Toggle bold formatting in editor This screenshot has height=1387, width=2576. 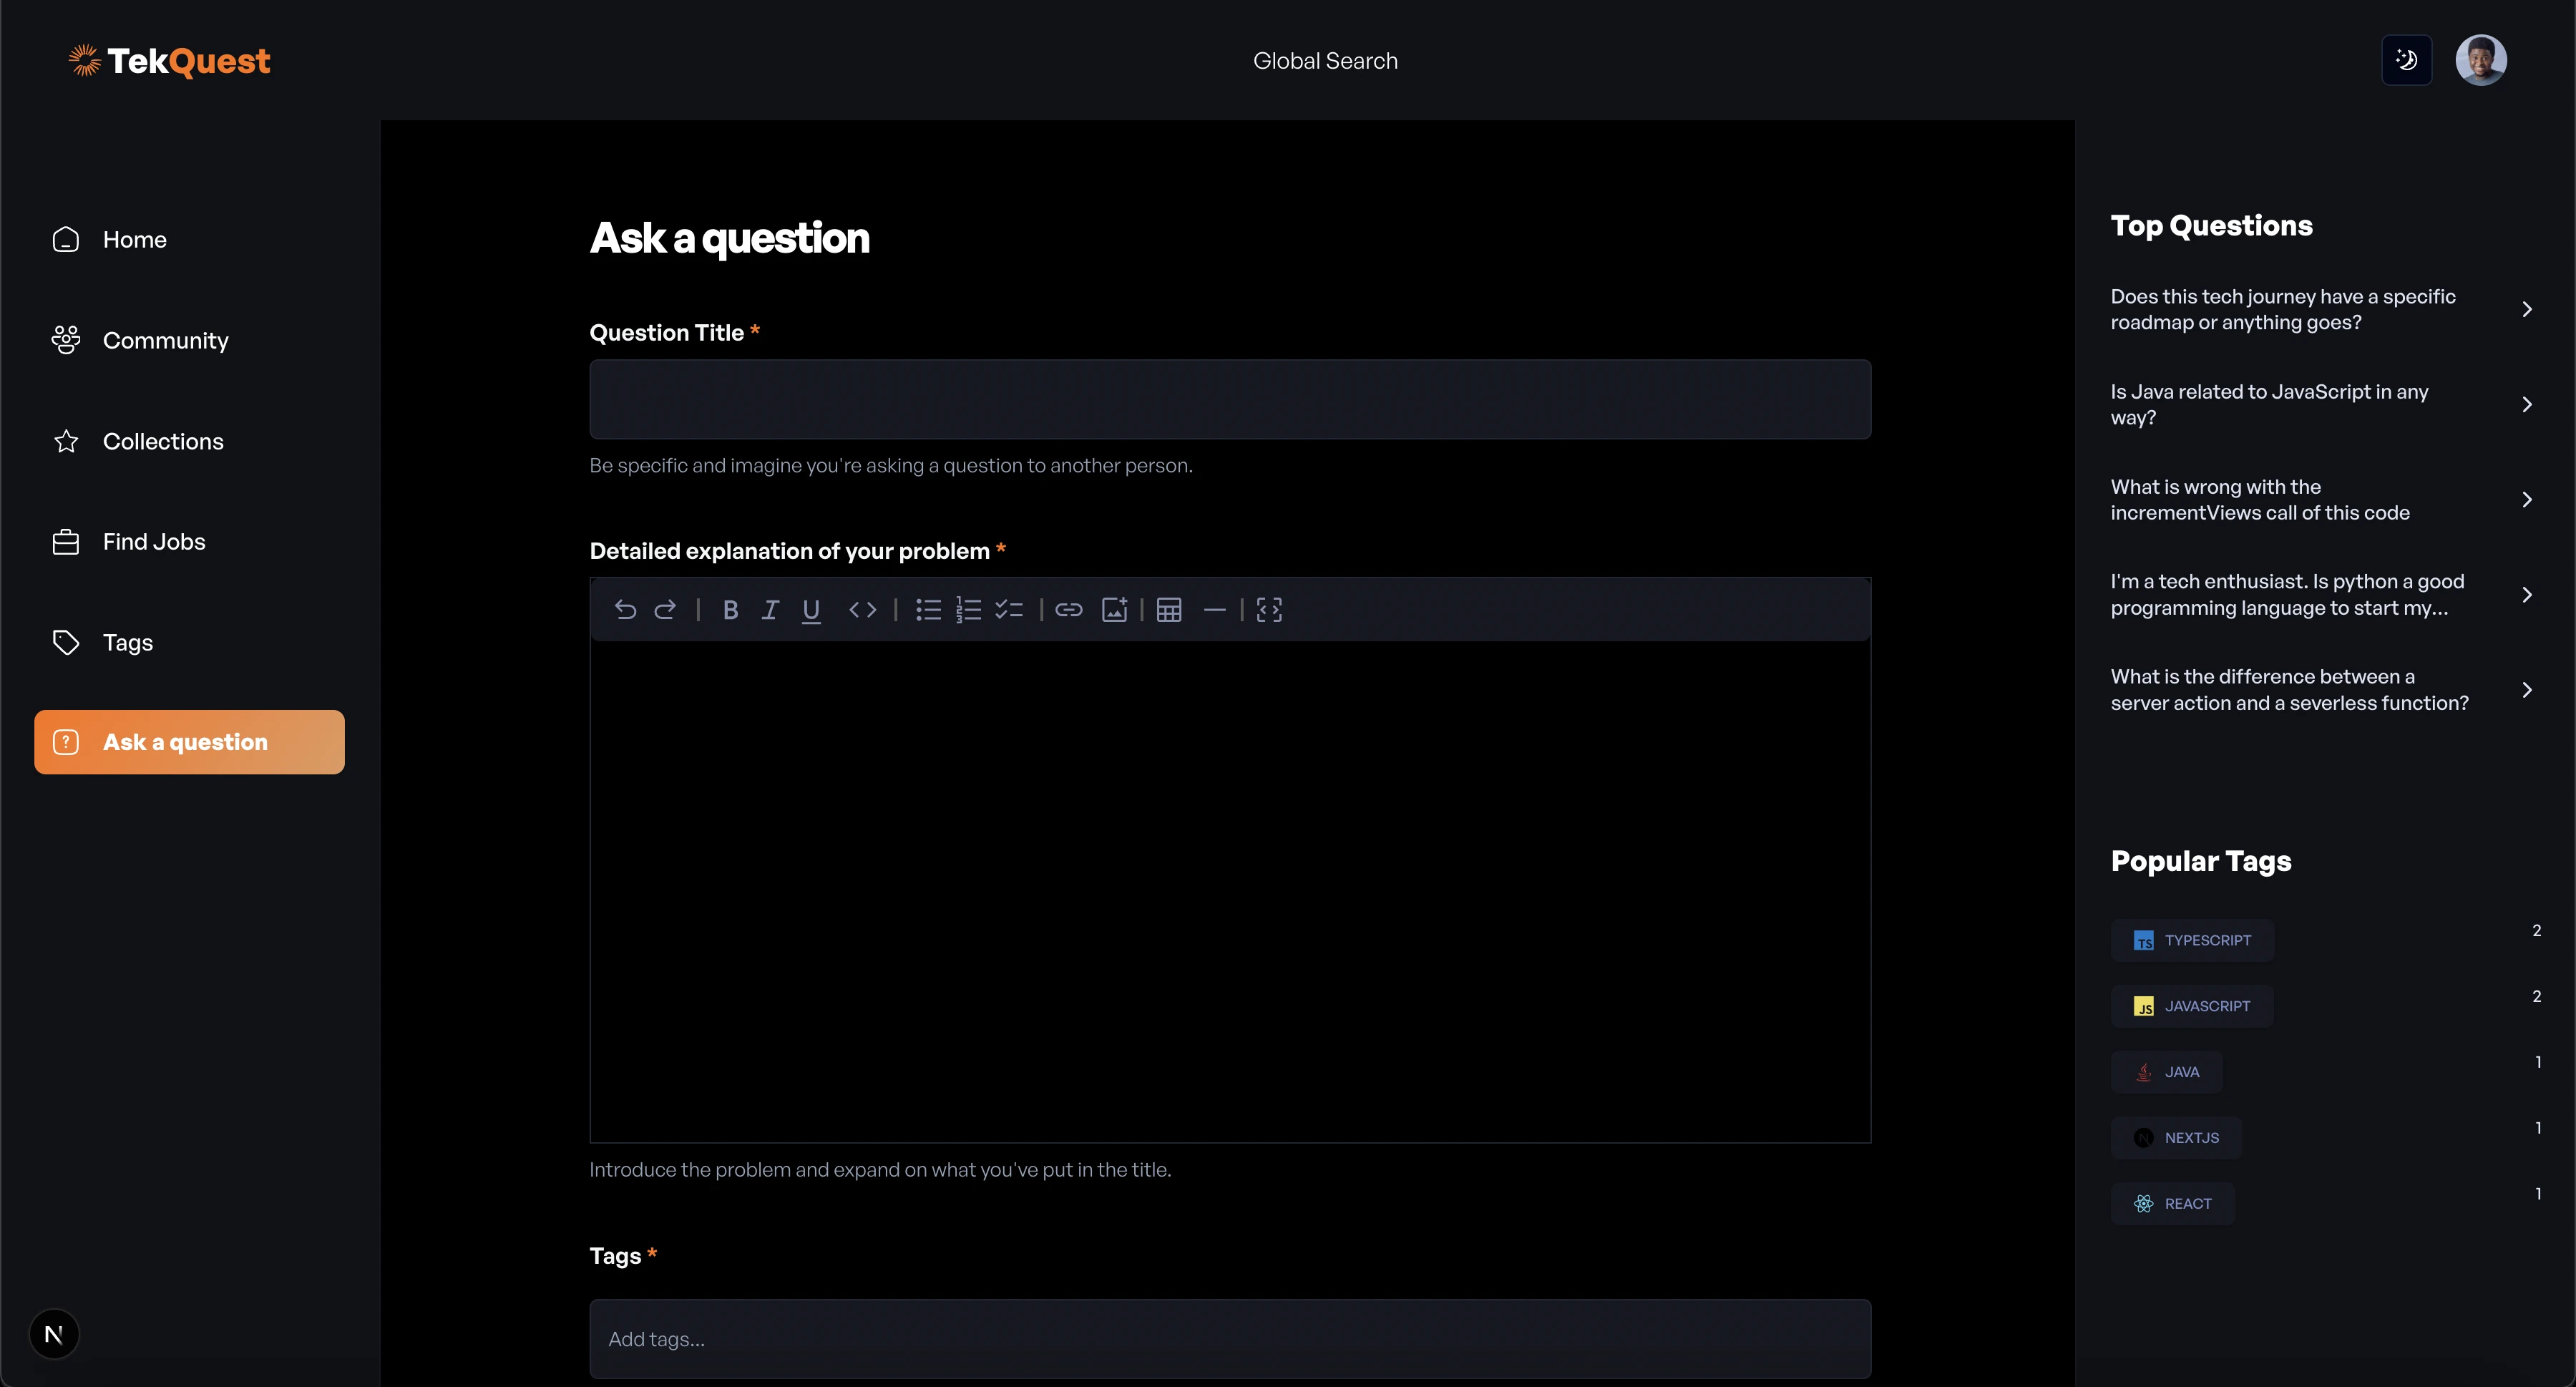pyautogui.click(x=730, y=610)
